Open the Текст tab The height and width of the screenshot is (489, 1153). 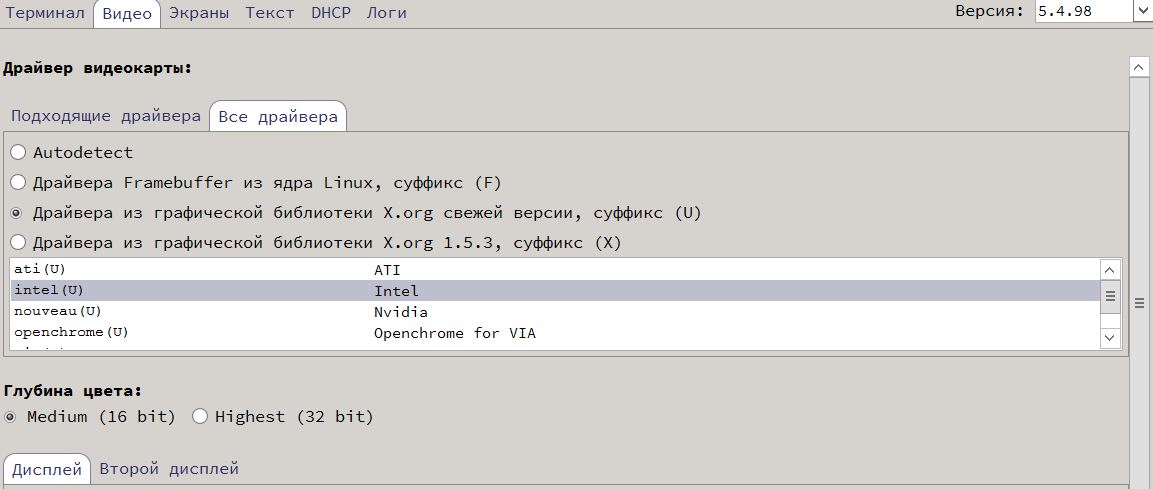coord(270,13)
